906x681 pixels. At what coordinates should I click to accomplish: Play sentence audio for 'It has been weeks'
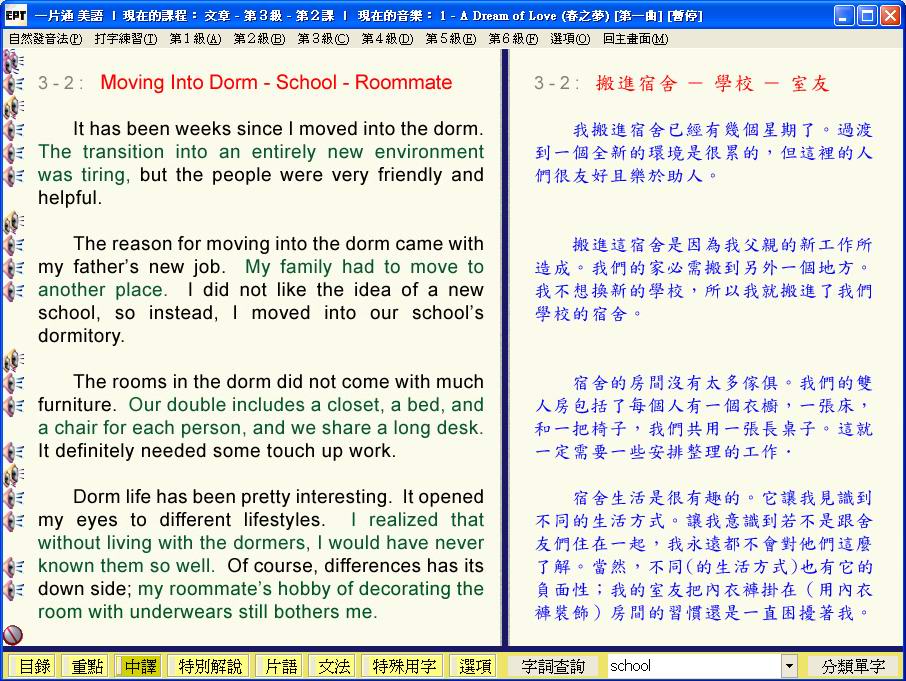coord(14,130)
